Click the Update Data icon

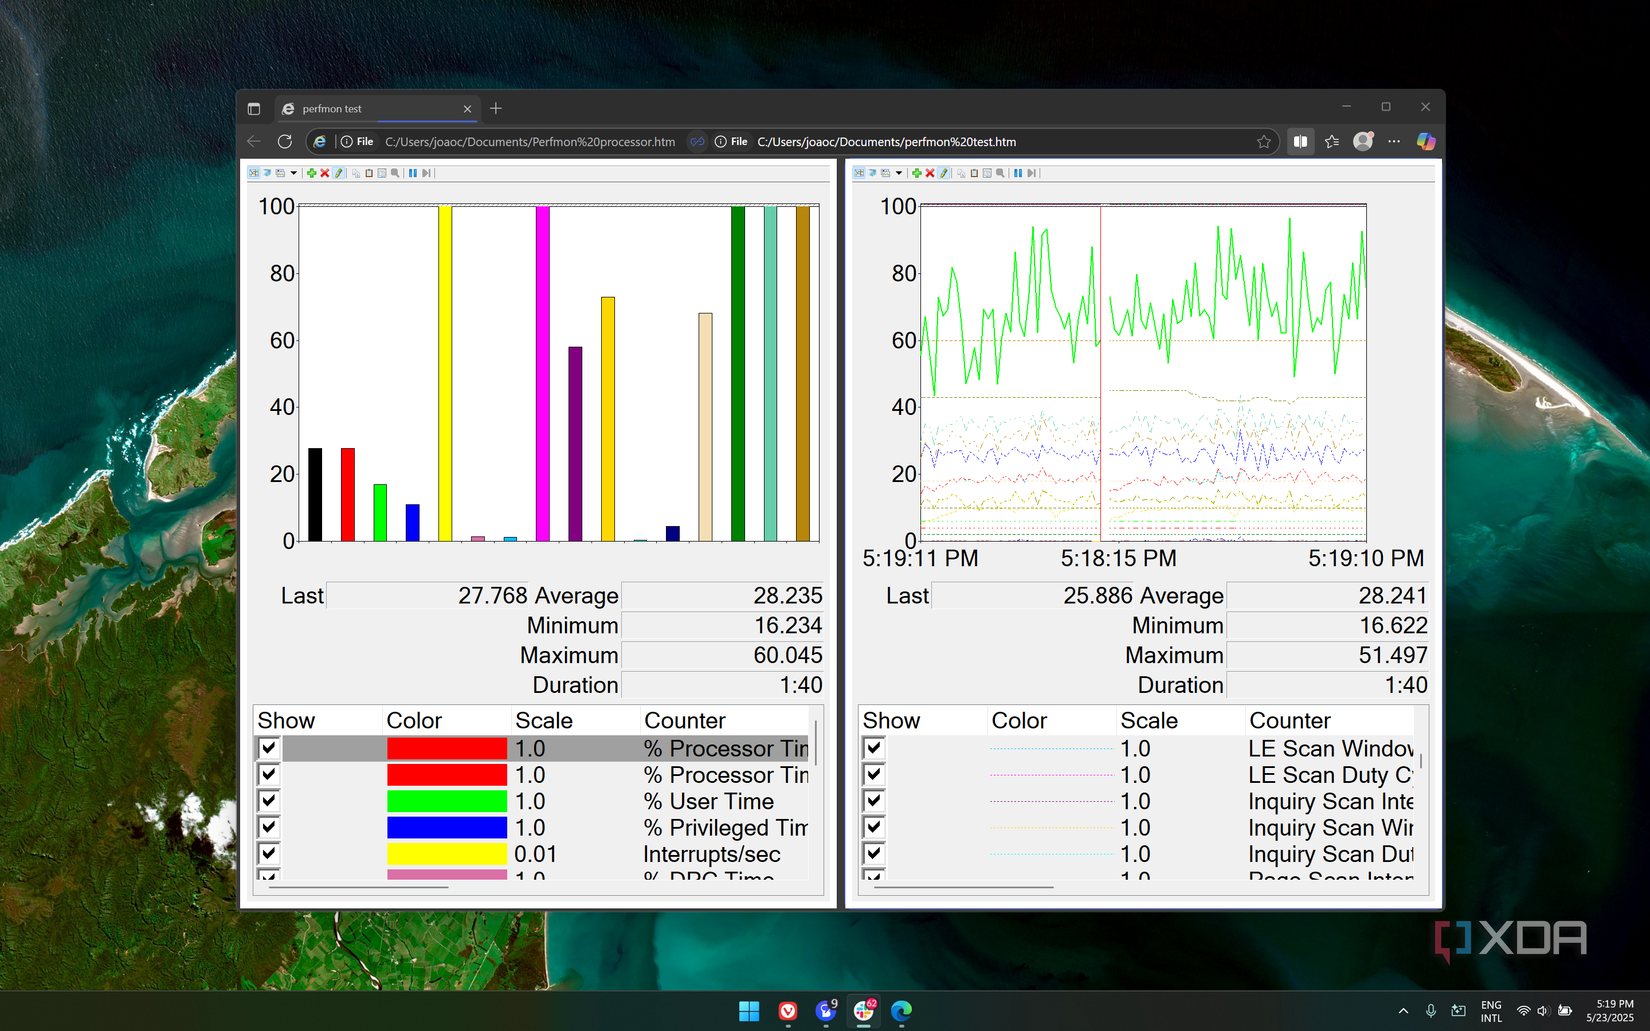(x=426, y=173)
